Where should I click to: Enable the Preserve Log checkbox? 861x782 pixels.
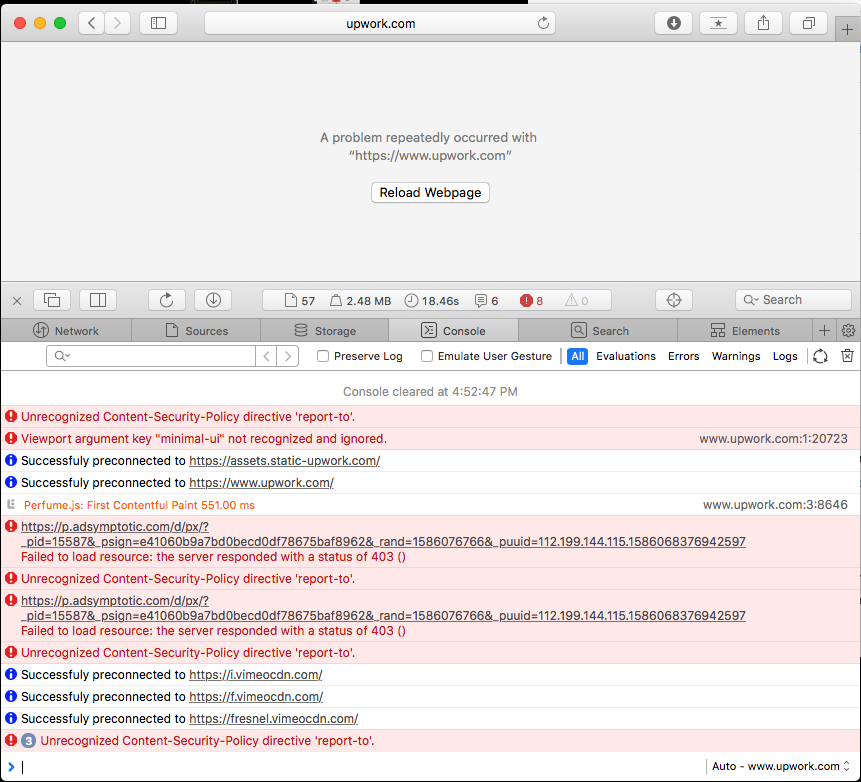323,356
